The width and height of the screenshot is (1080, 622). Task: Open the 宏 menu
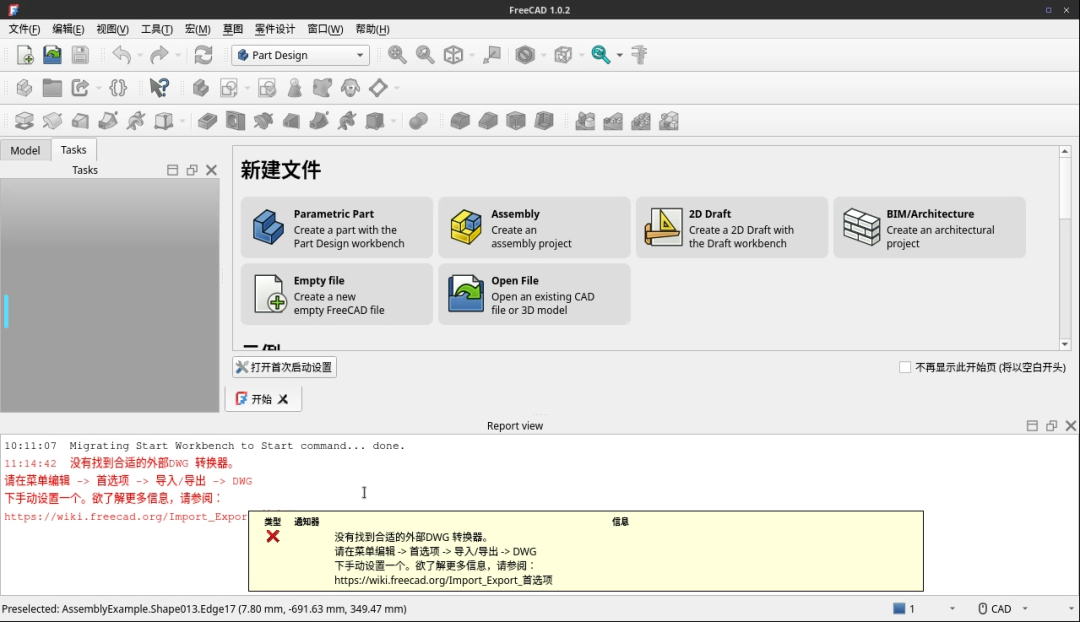[197, 29]
